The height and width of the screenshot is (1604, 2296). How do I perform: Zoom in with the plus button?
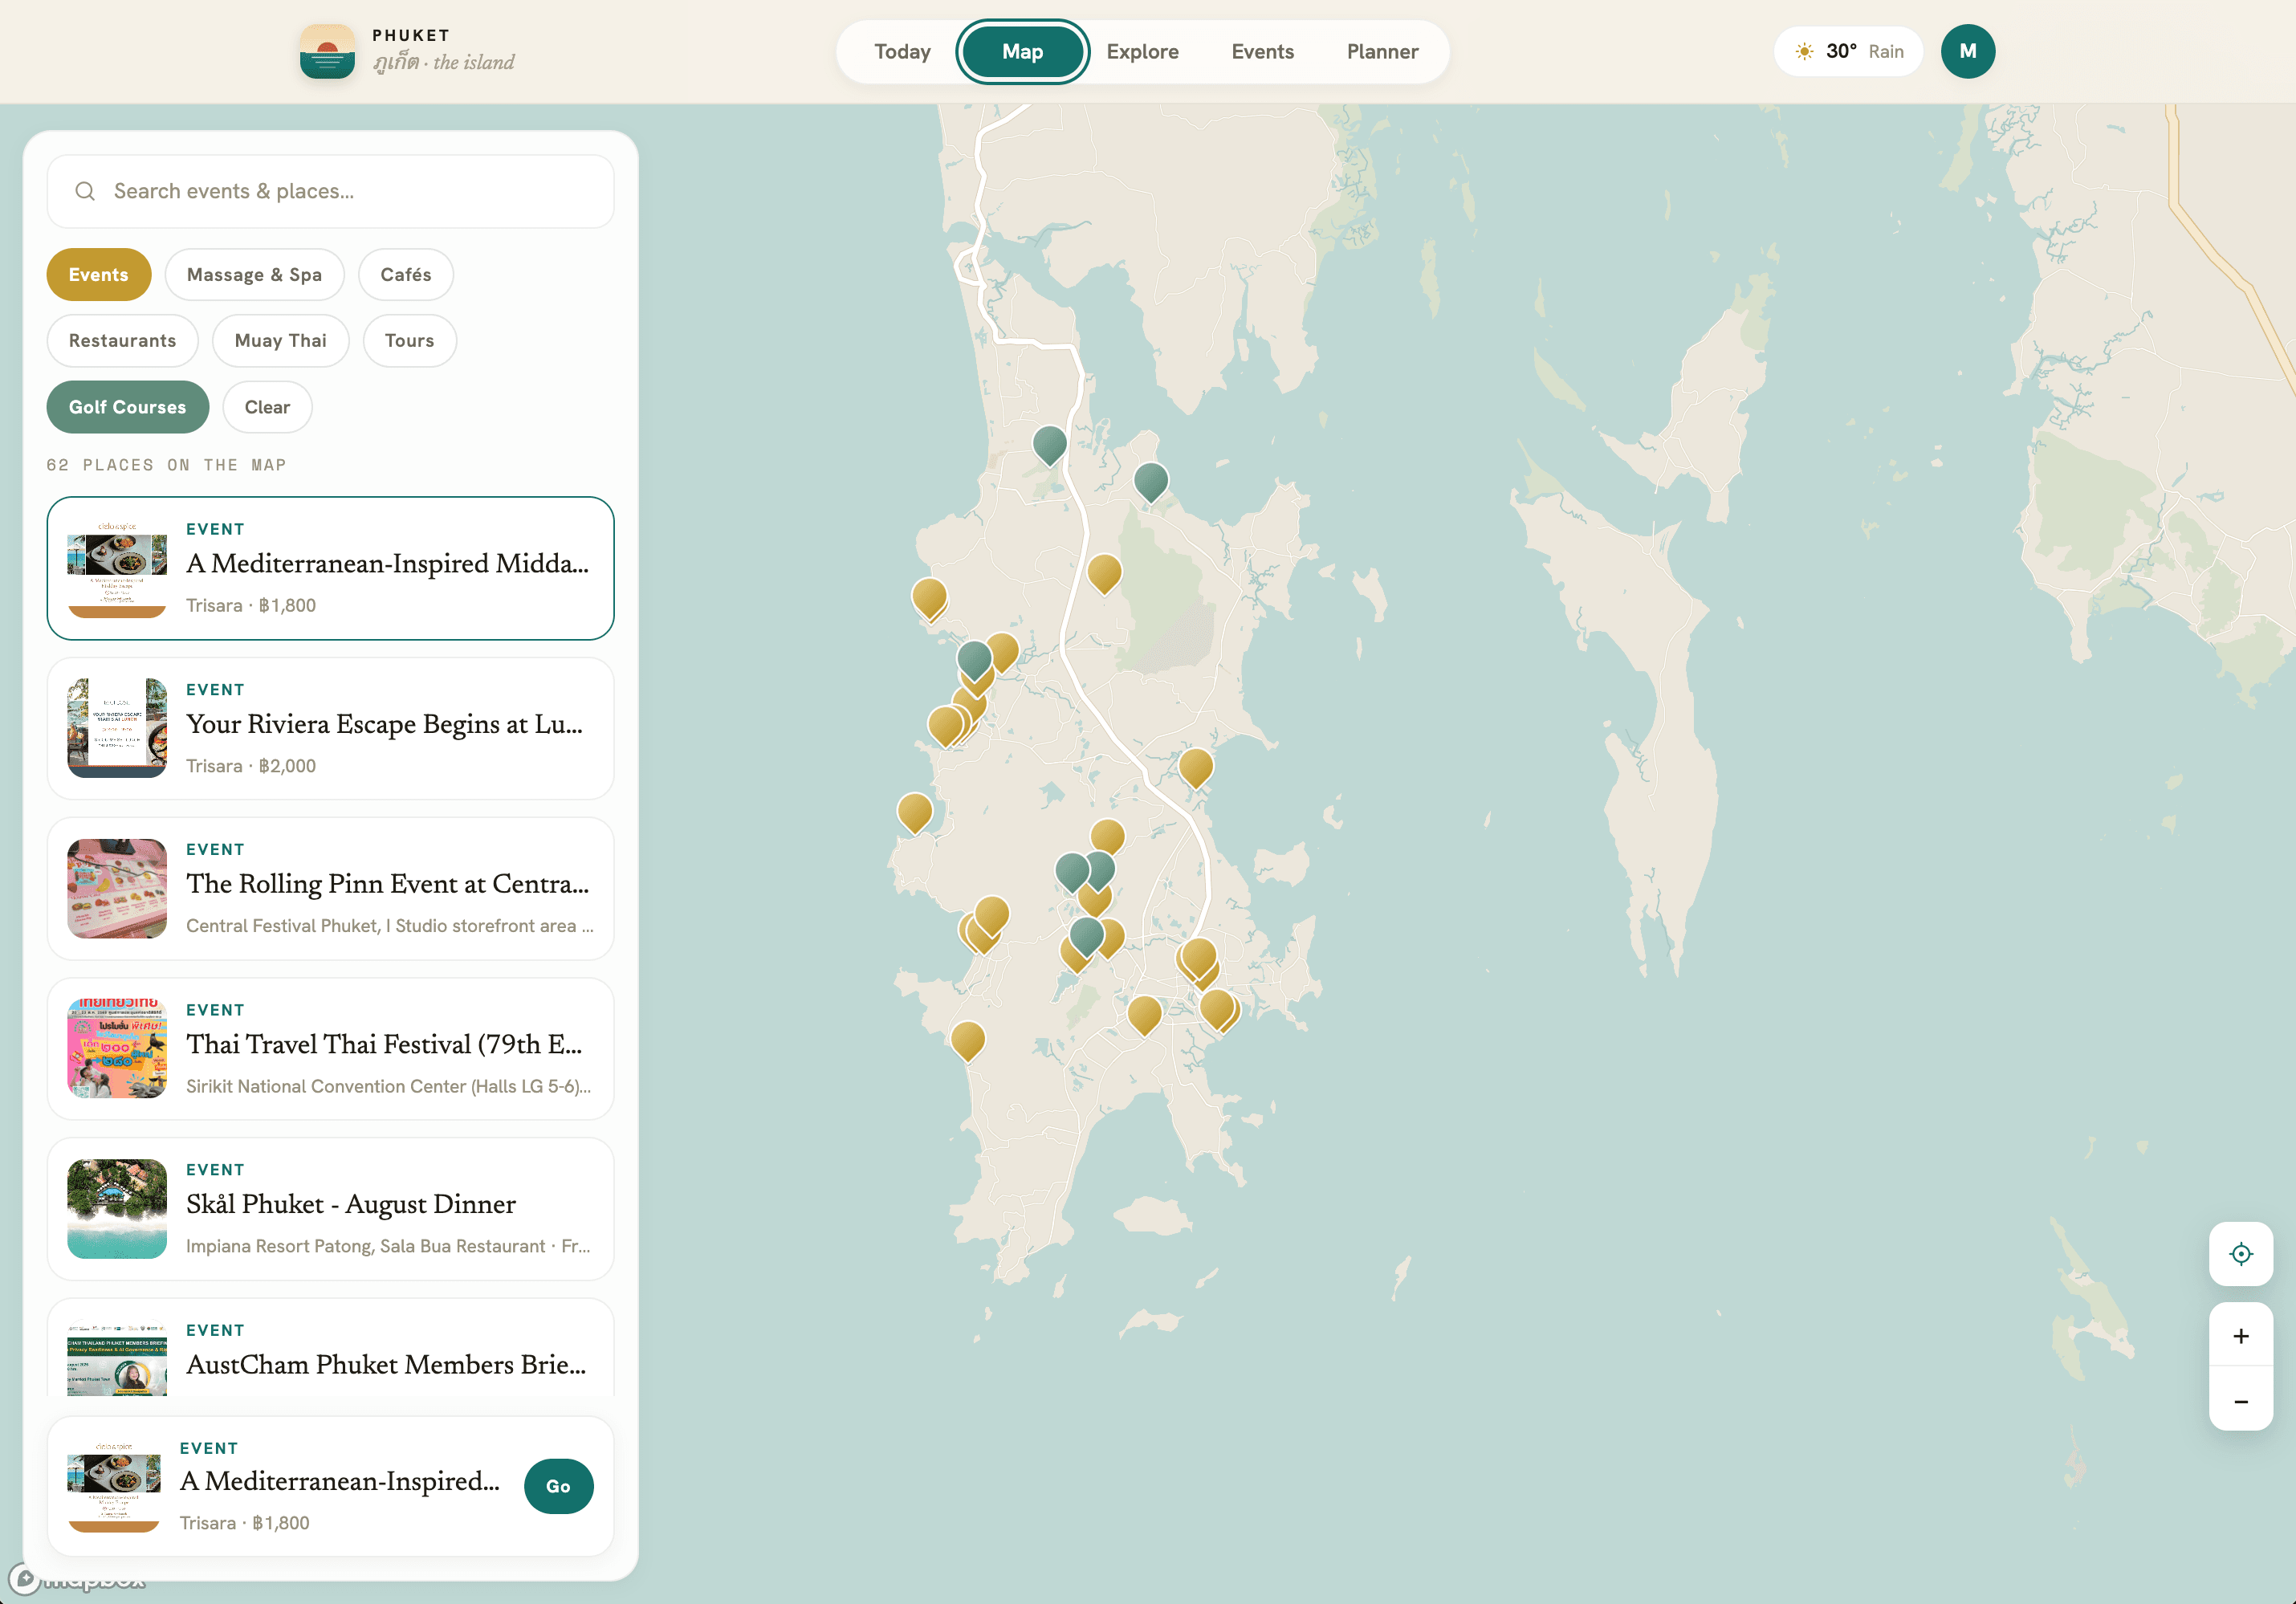pyautogui.click(x=2240, y=1335)
